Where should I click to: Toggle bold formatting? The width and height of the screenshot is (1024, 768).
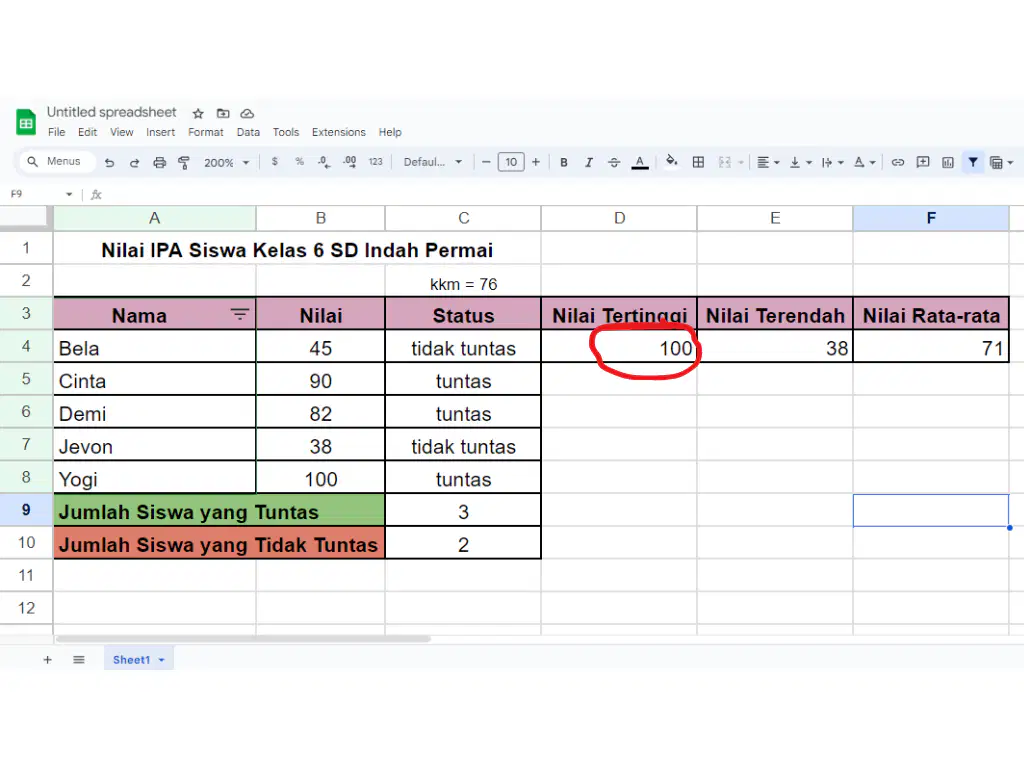tap(564, 162)
